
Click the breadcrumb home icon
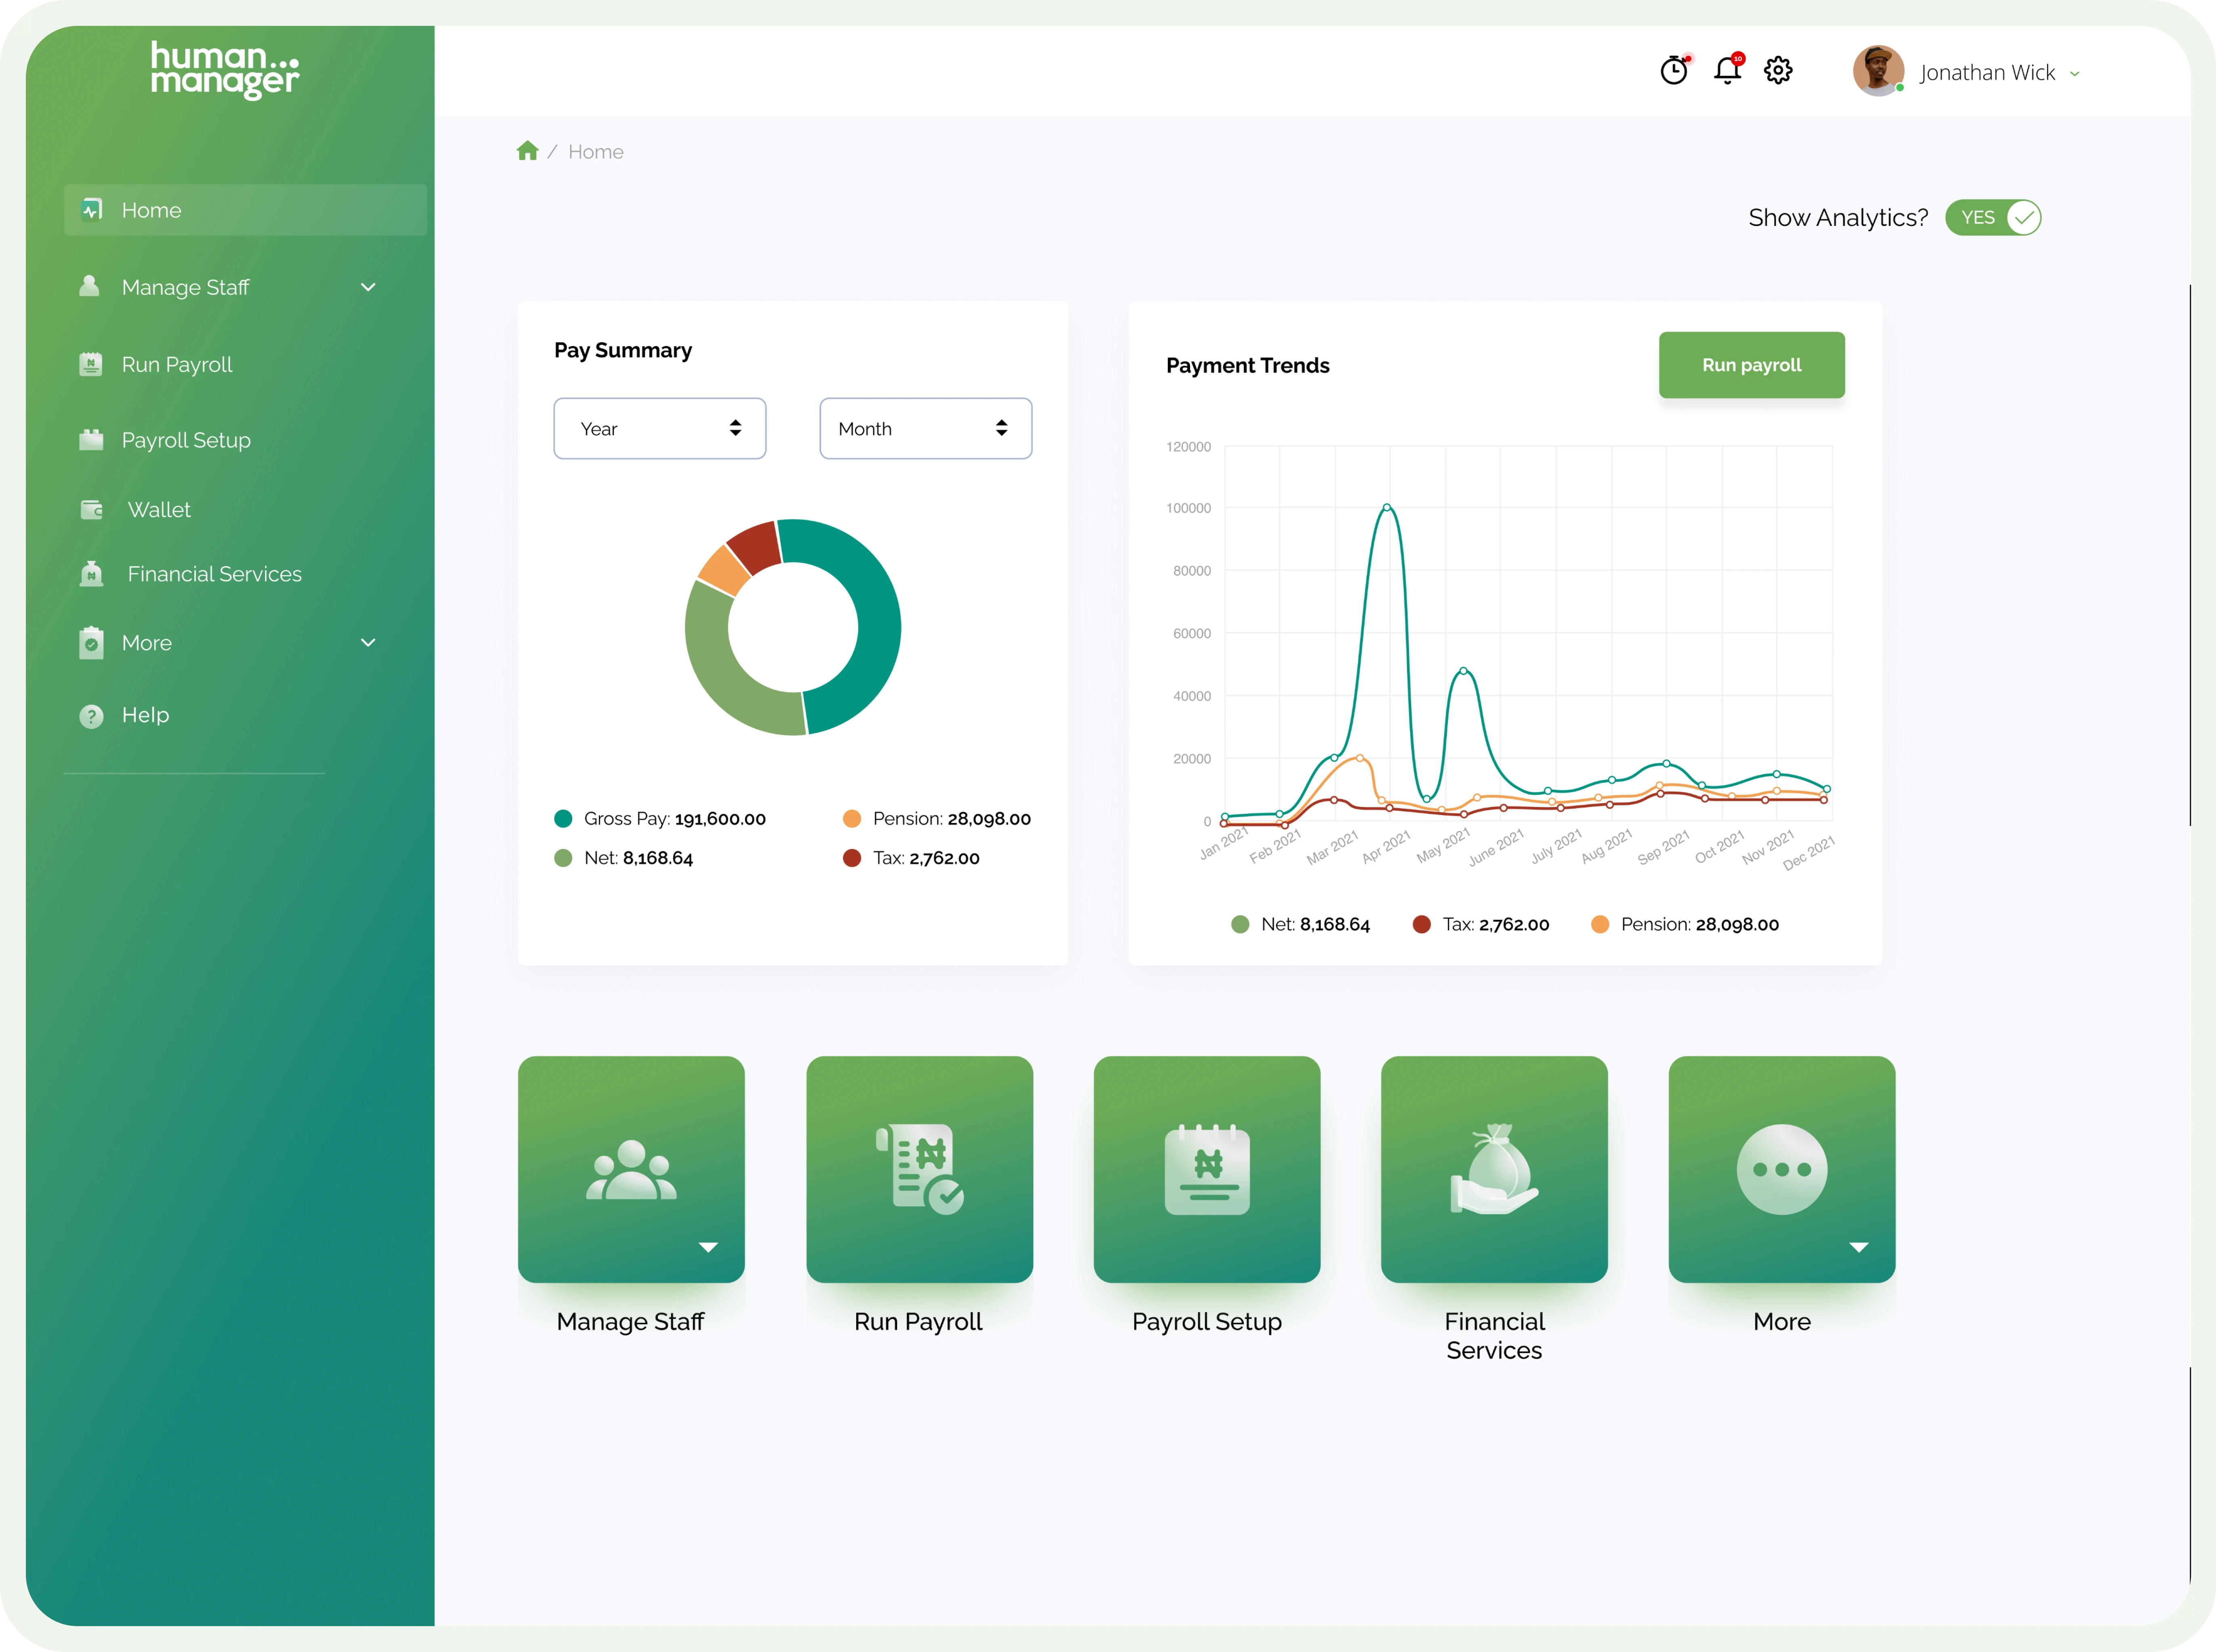527,151
